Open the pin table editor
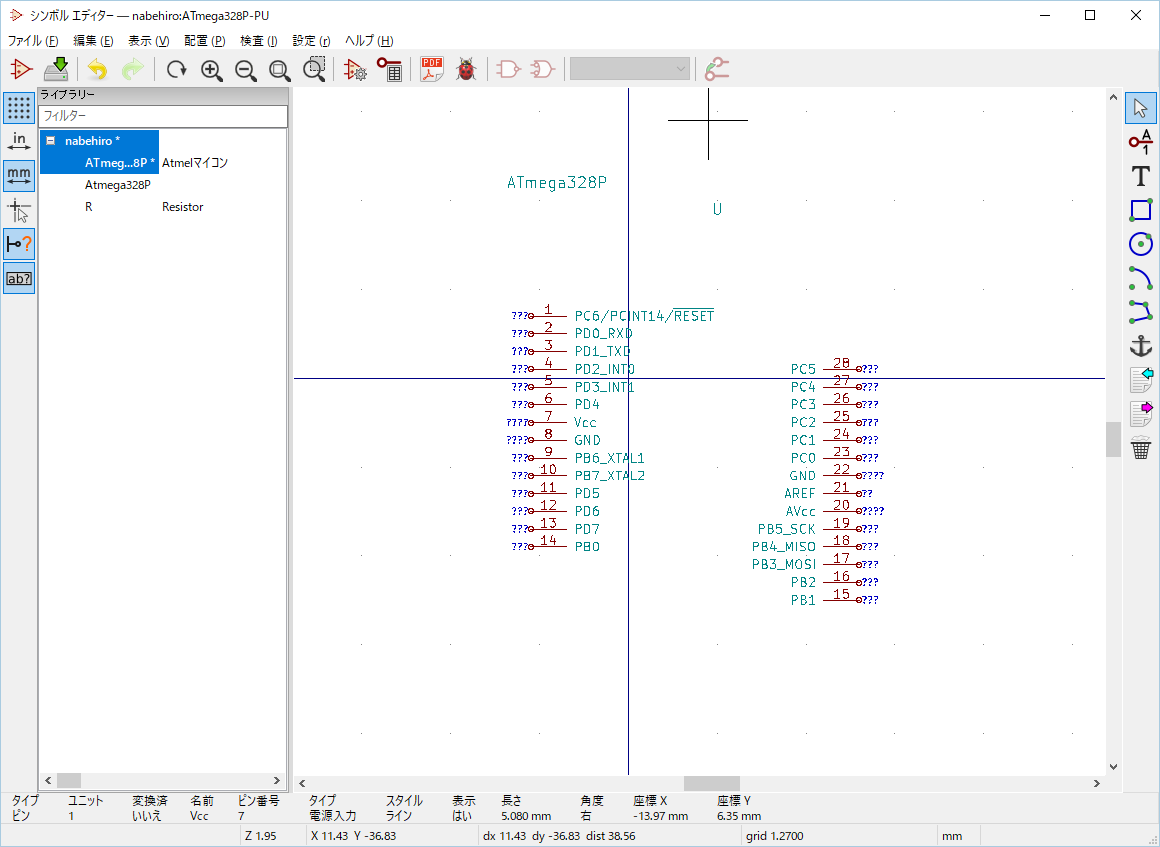Screen dimensions: 1160x847 point(390,70)
